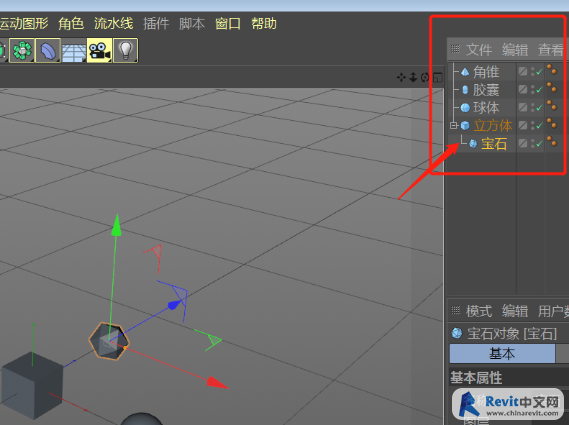Click the object manager panel grip icon
The width and height of the screenshot is (569, 425).
(x=455, y=49)
